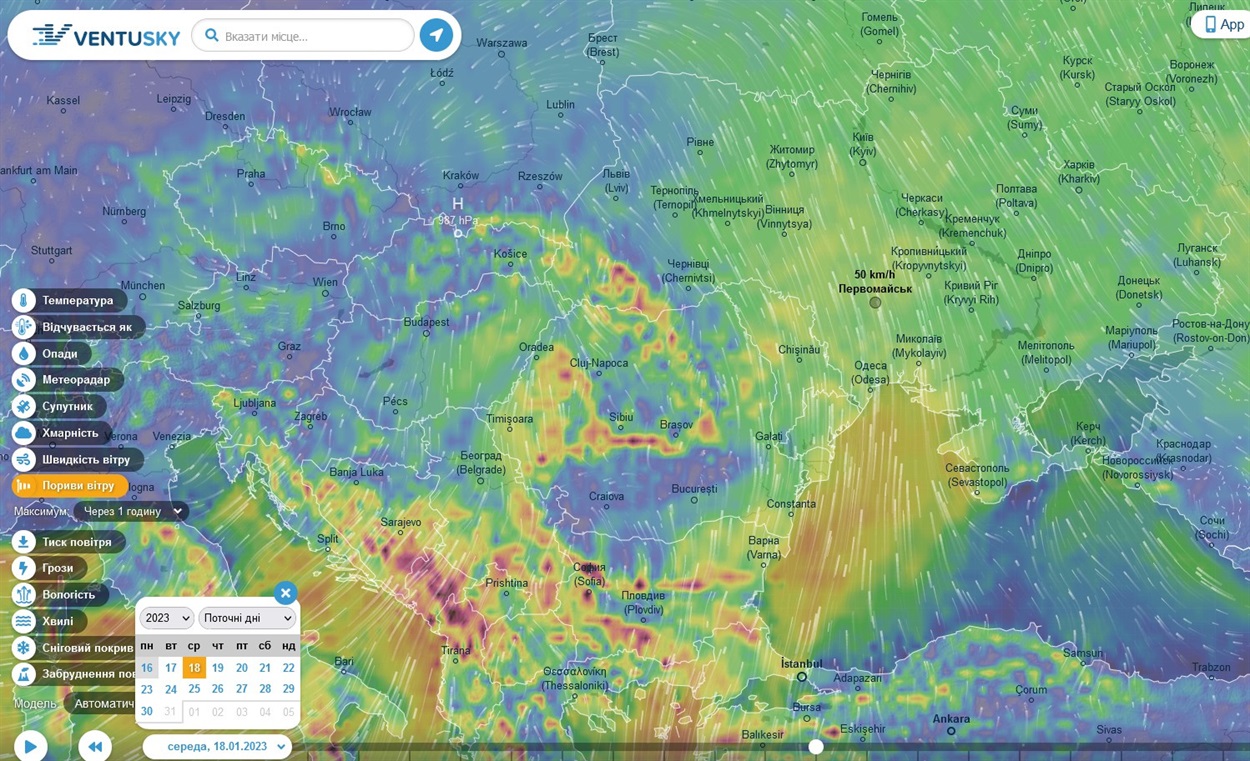Start the forecast animation playback
The width and height of the screenshot is (1250, 761).
coord(30,746)
